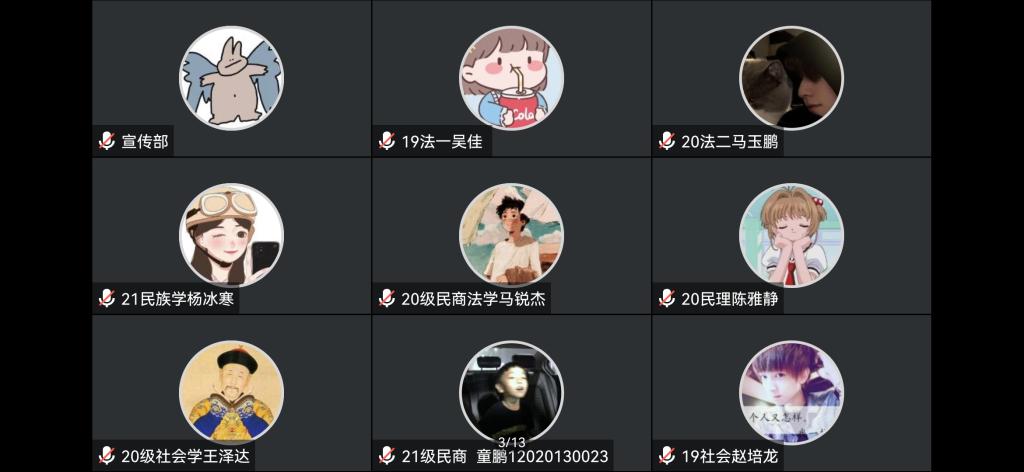The height and width of the screenshot is (472, 1024).
Task: Open 马玉鹏's avatar with the cat
Action: coord(792,78)
